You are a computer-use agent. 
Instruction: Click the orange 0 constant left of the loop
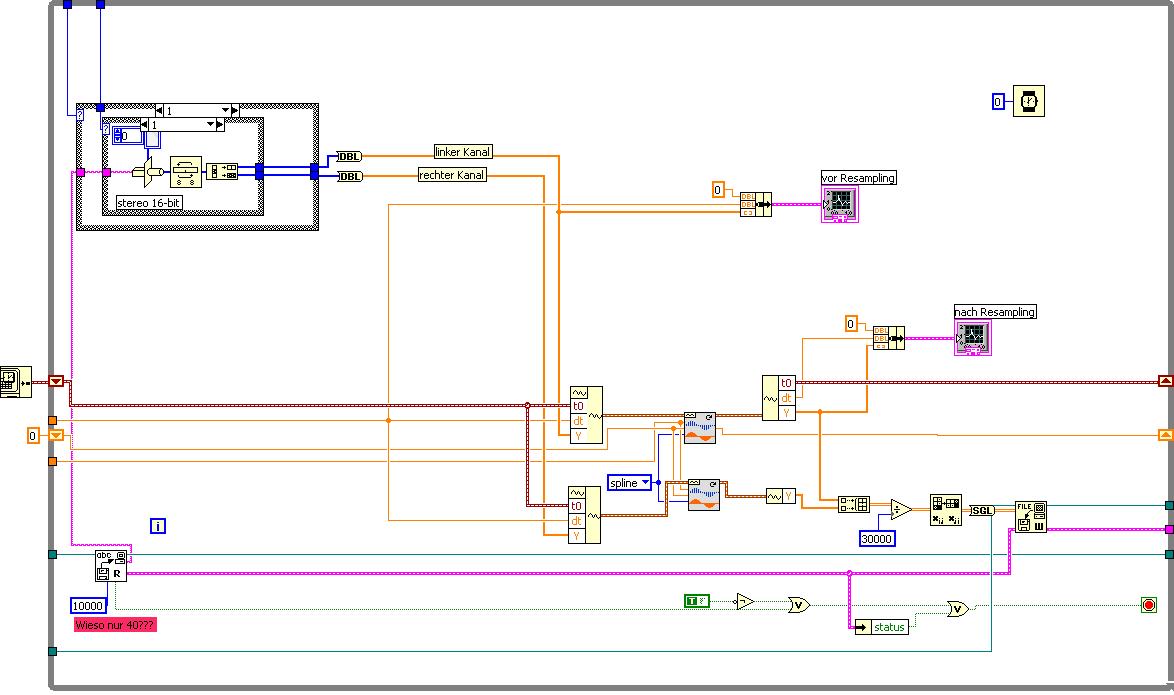33,436
